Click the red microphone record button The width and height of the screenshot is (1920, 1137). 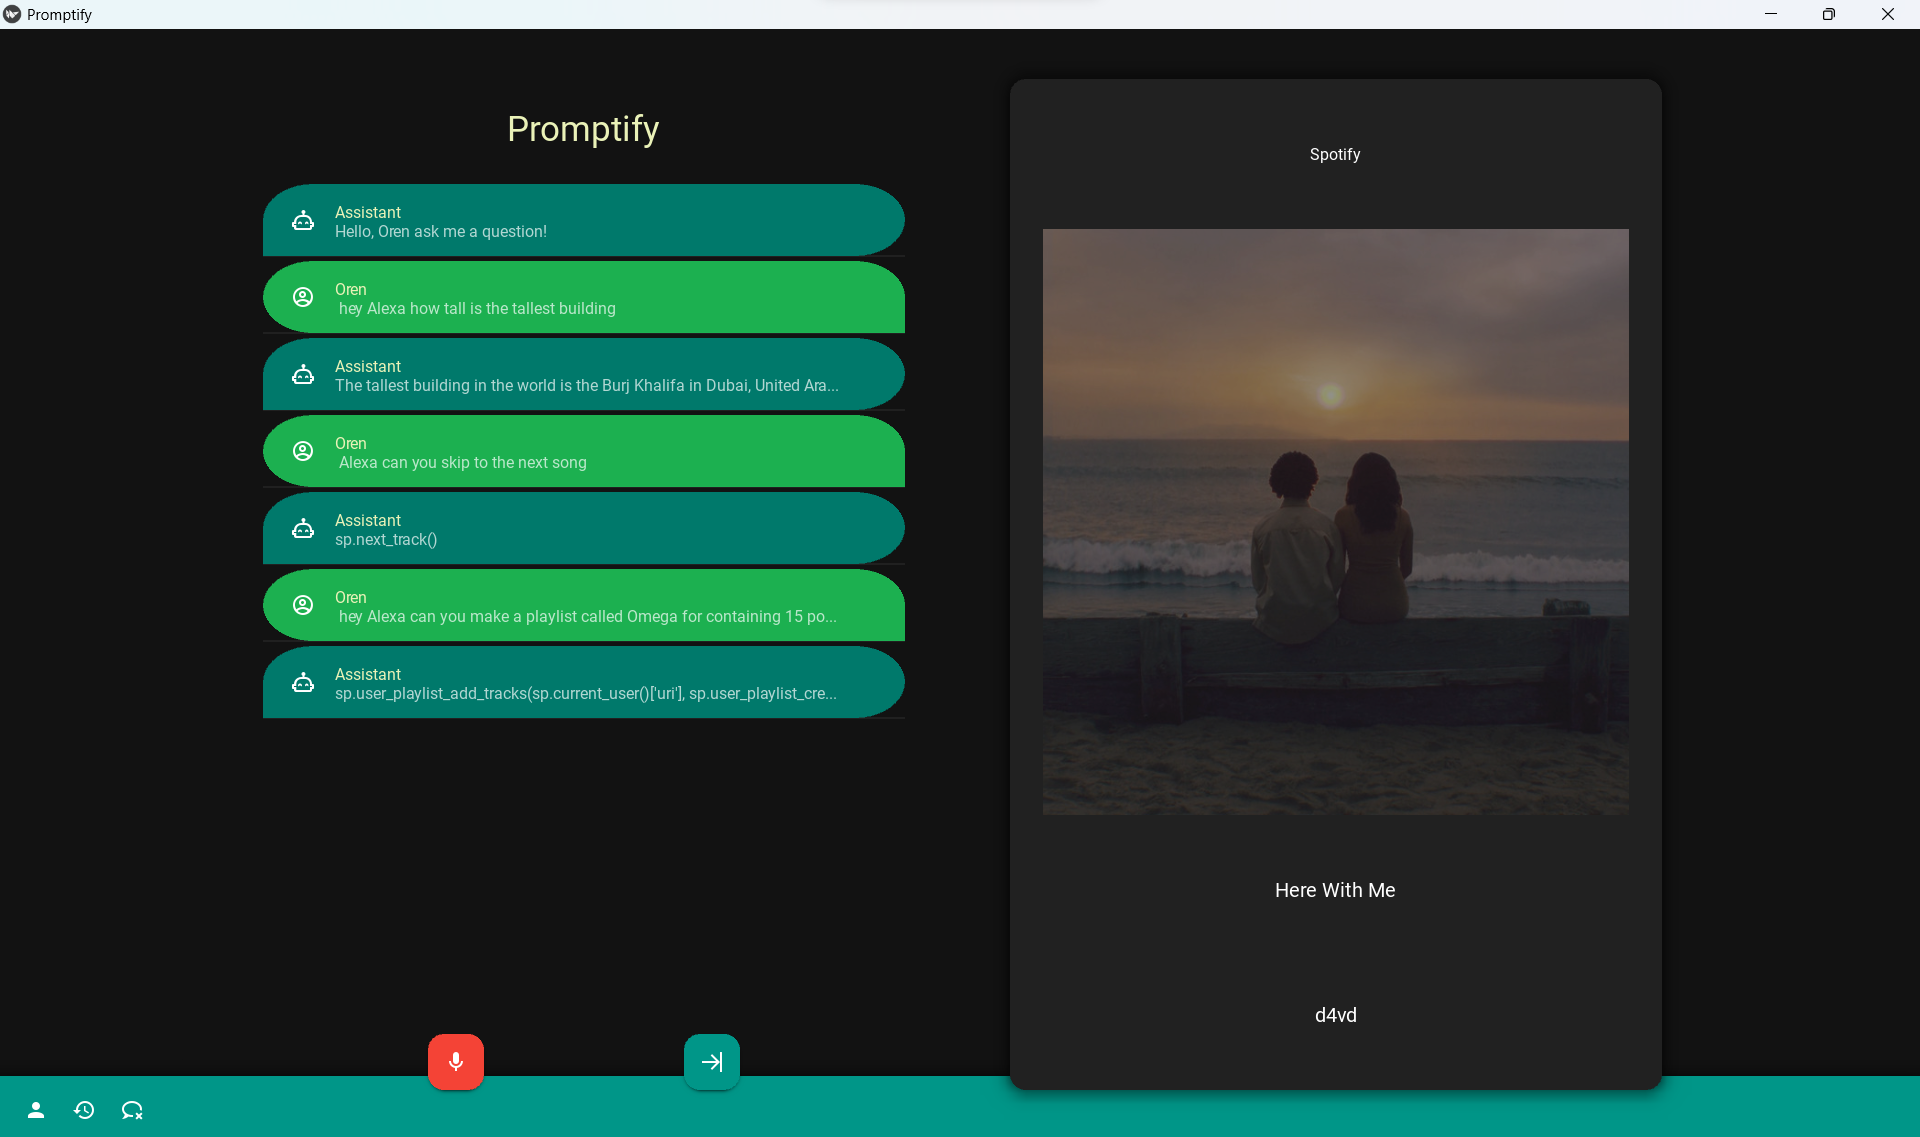pyautogui.click(x=456, y=1061)
